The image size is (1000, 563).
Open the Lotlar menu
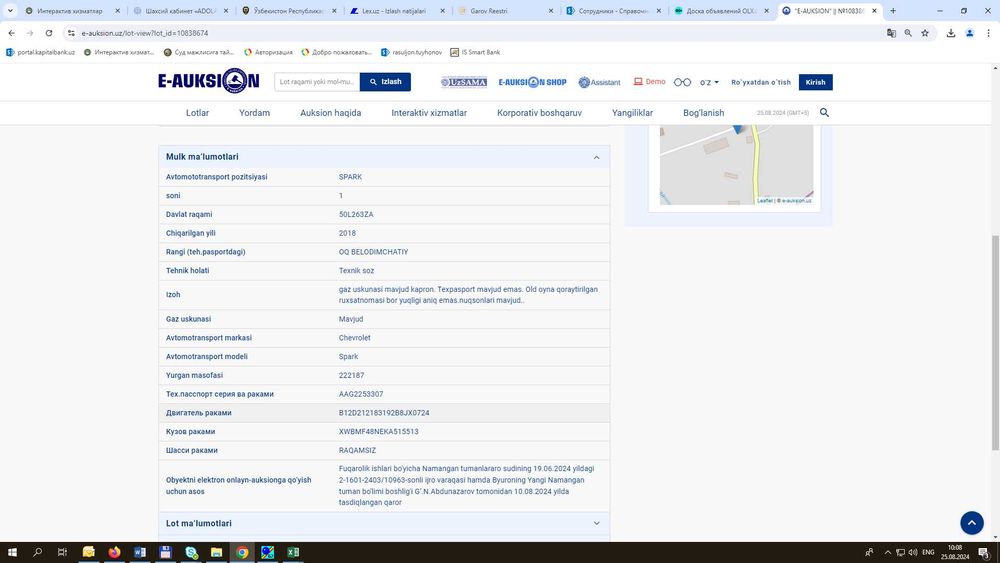[197, 113]
